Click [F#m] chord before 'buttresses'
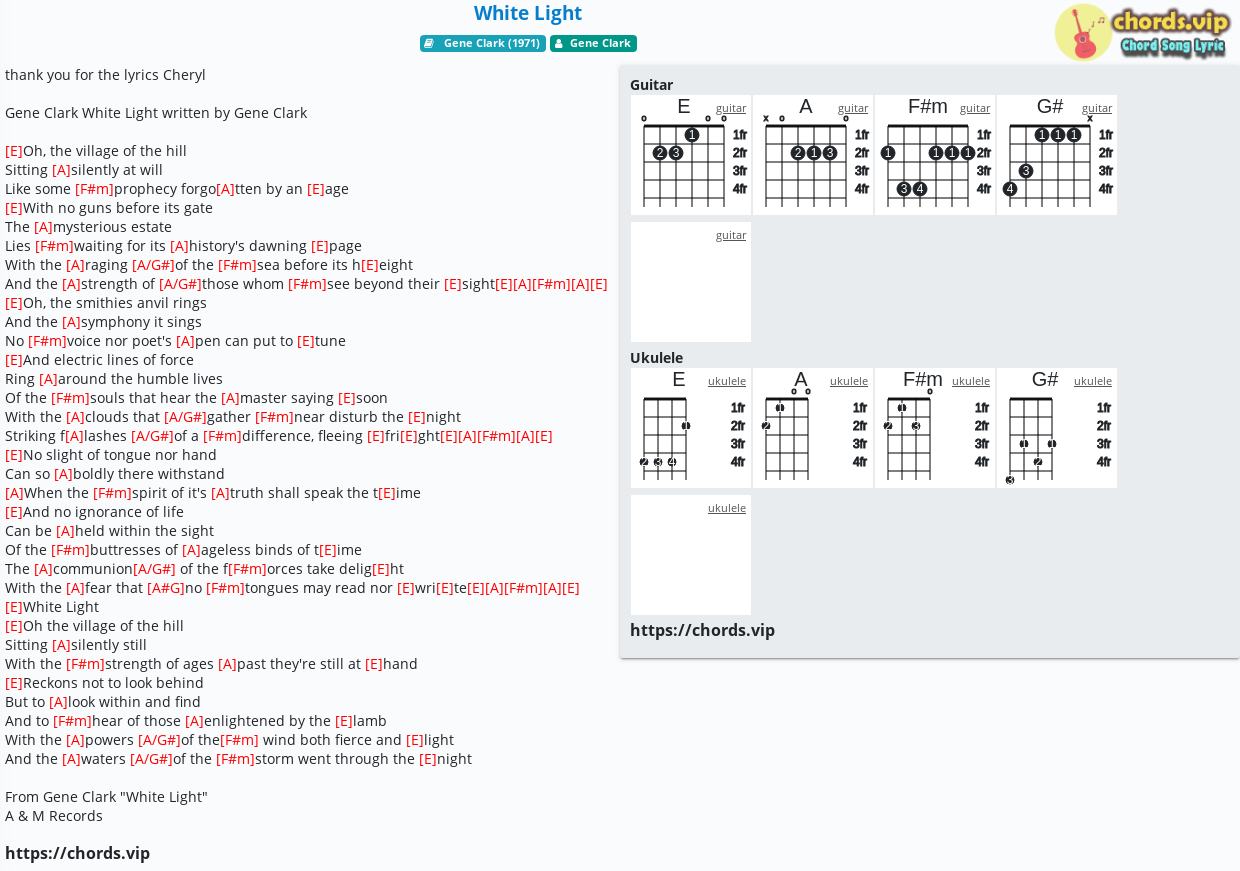This screenshot has height=871, width=1240. [70, 550]
